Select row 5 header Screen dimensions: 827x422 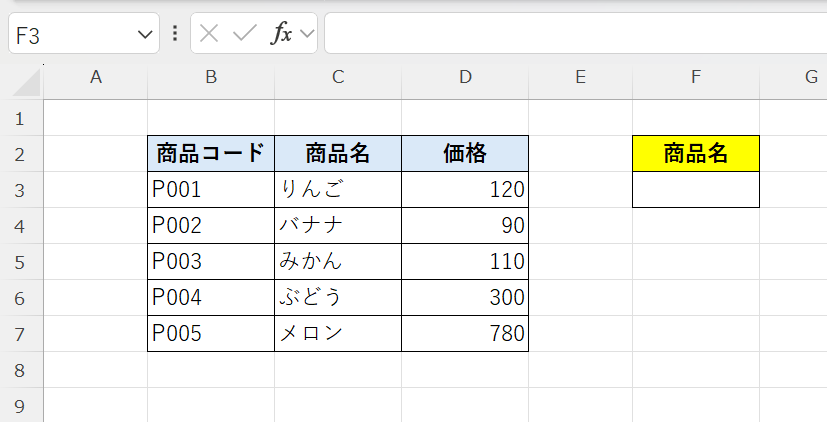[21, 261]
